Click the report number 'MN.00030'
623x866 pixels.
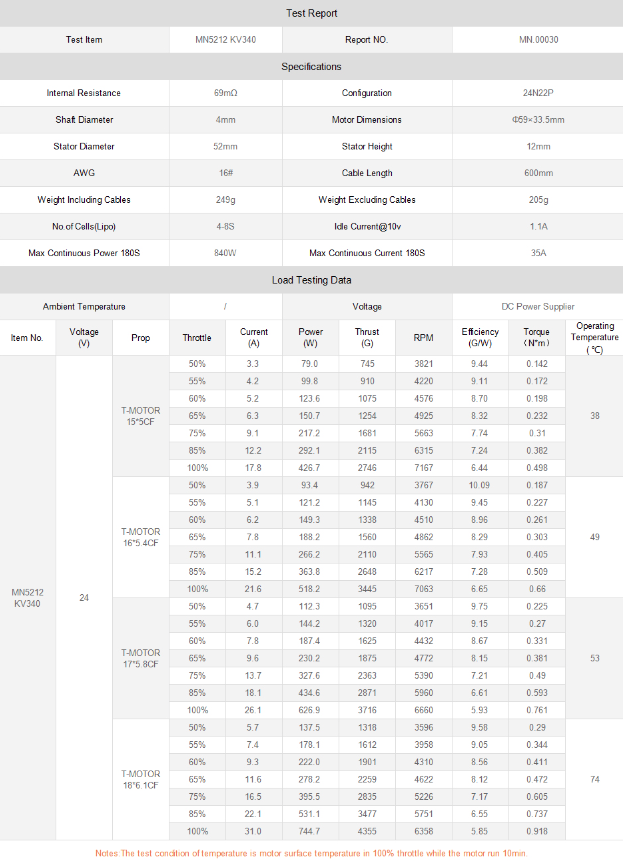538,40
